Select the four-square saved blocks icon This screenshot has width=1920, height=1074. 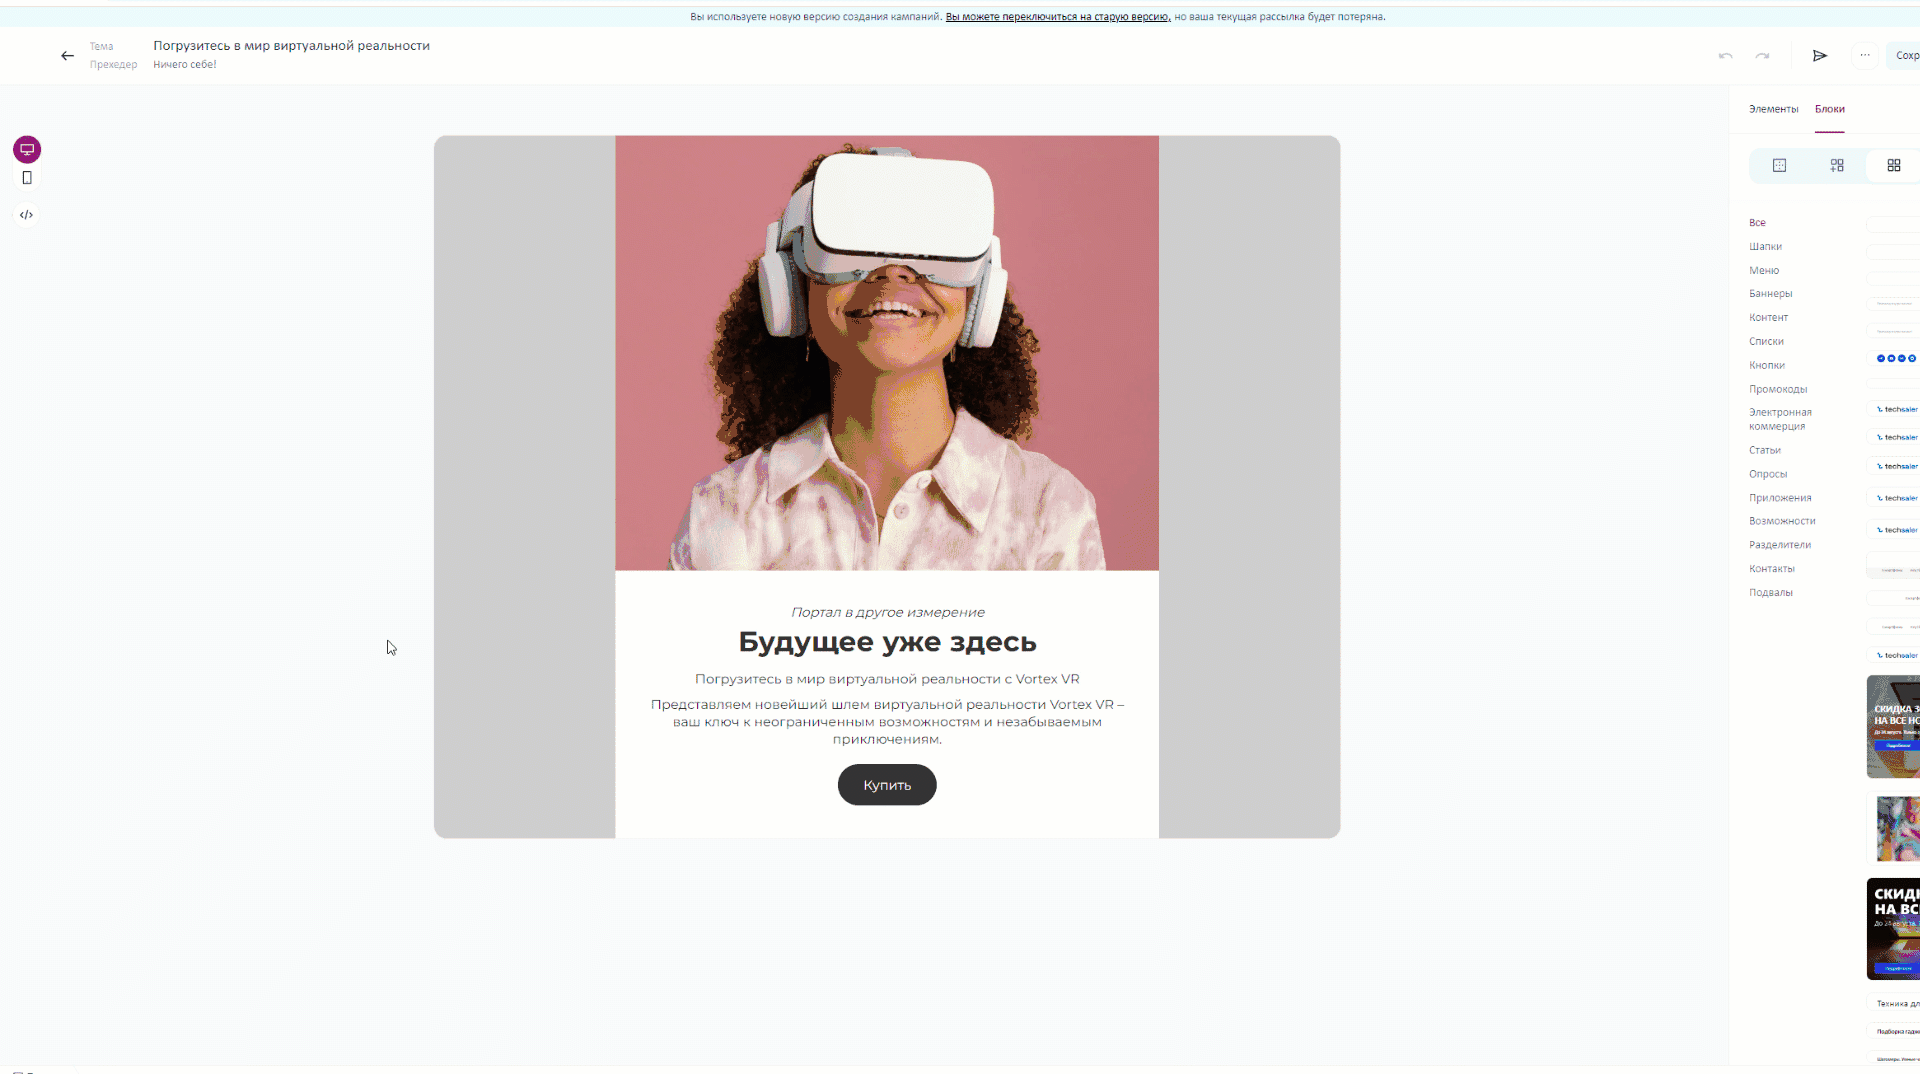click(x=1893, y=166)
